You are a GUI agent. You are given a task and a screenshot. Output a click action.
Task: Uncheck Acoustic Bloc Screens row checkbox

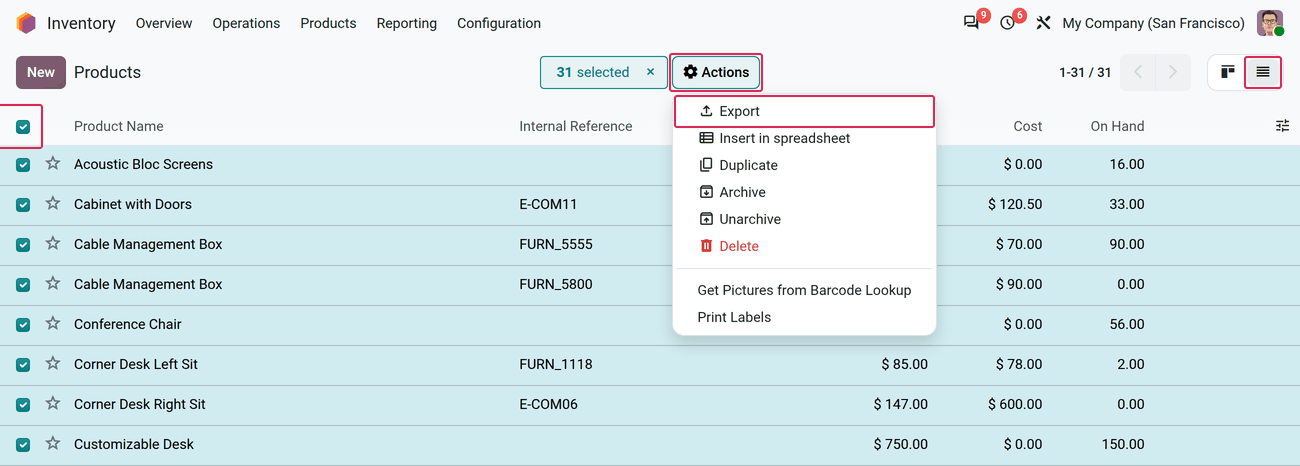click(23, 165)
